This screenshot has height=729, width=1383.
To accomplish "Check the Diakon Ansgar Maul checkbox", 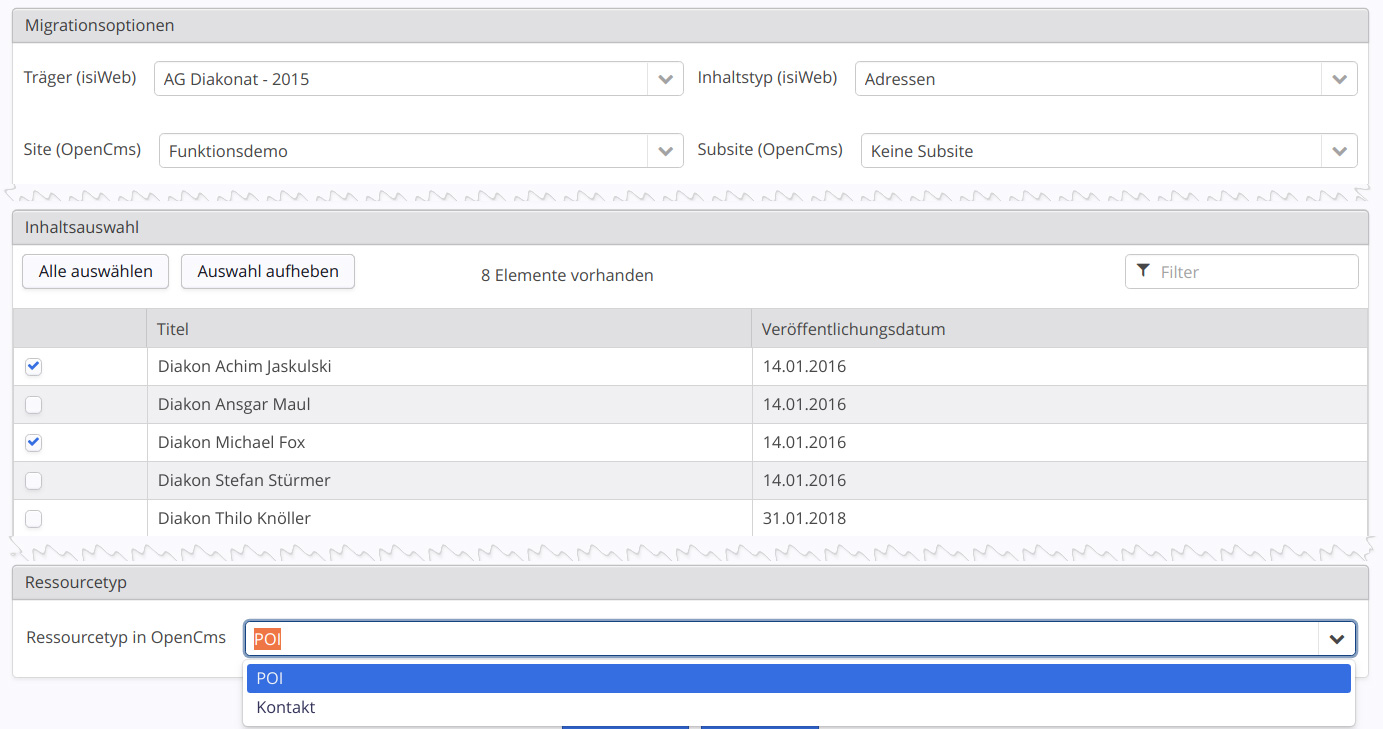I will coord(34,405).
